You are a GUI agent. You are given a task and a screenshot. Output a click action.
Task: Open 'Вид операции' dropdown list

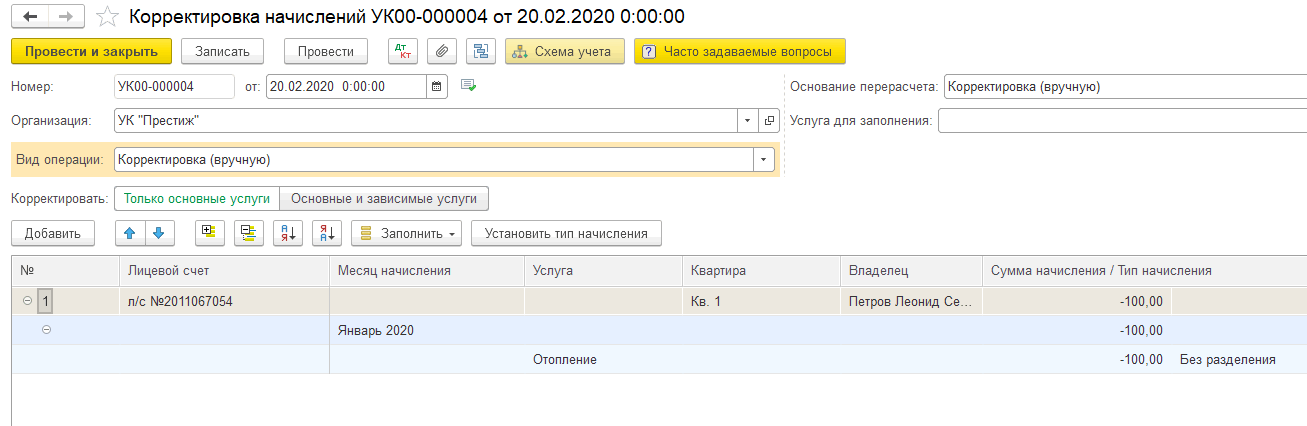tap(765, 160)
